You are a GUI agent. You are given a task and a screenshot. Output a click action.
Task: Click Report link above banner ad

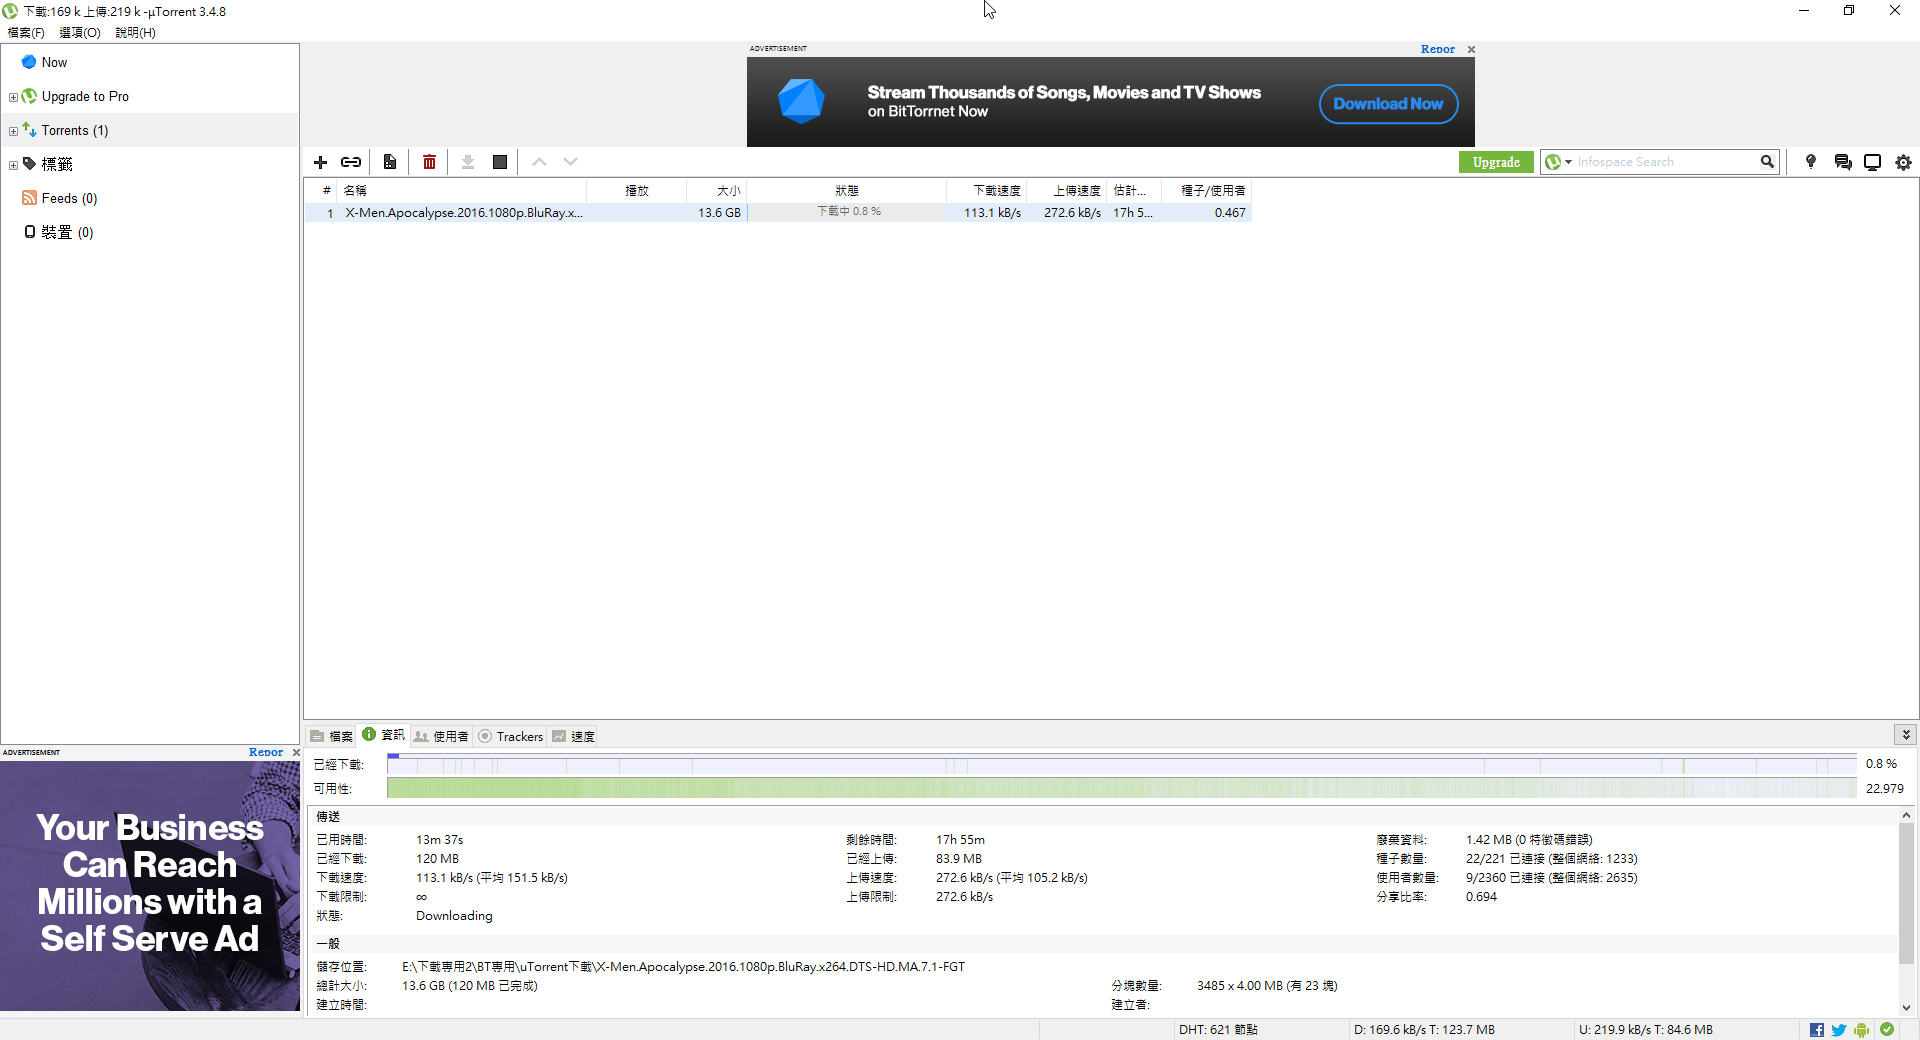tap(1438, 49)
